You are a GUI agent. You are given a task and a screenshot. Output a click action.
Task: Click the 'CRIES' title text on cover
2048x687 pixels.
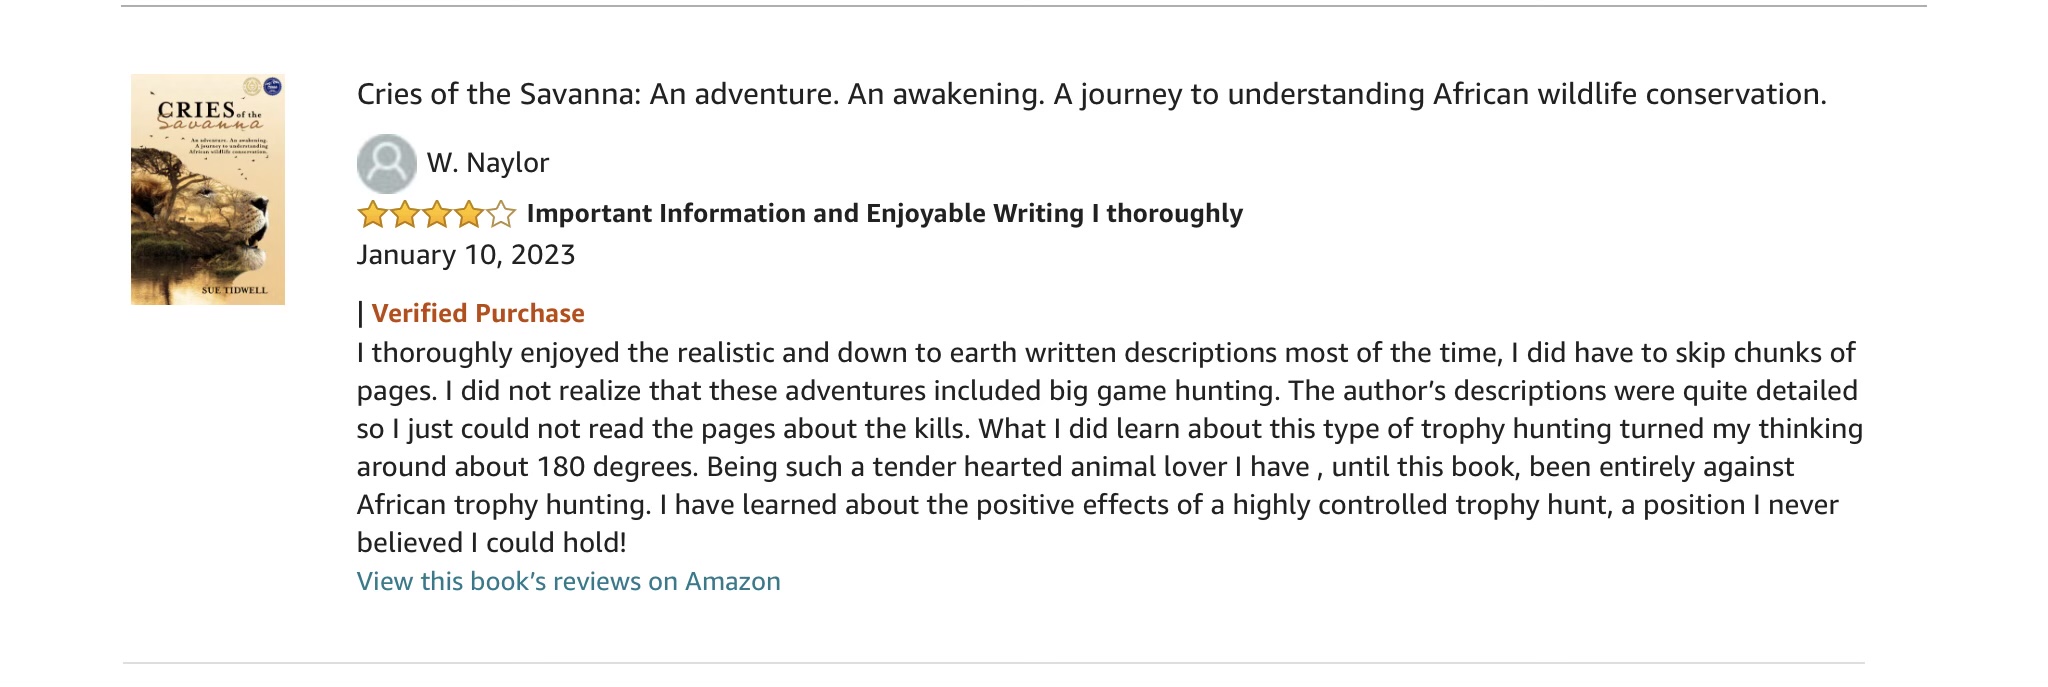(x=196, y=109)
